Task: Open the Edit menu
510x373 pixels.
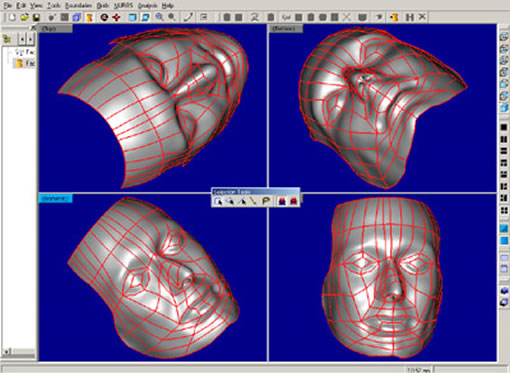Action: 21,6
